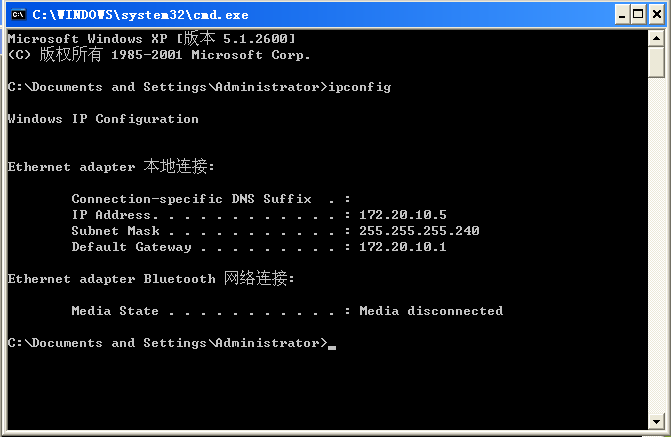Click the Ethernet adapter Bluetooth 网络连接 line
Viewport: 671px width, 437px height.
click(151, 278)
